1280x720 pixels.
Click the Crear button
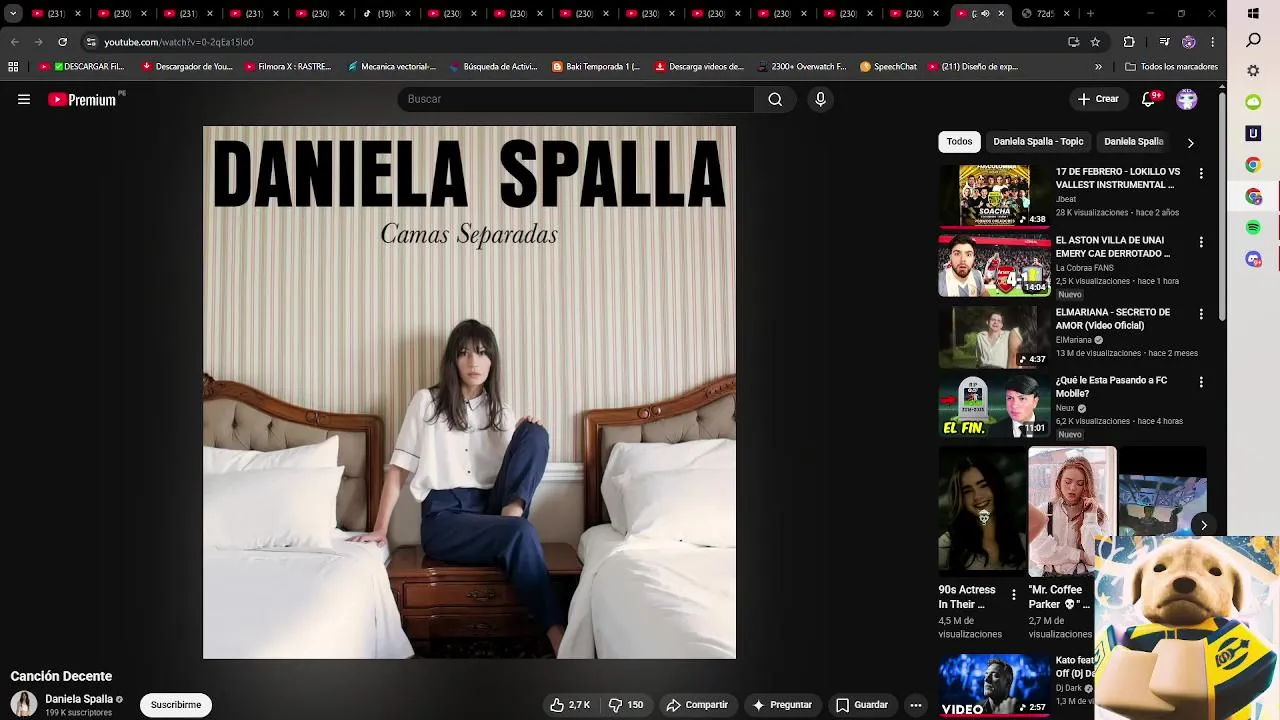click(1098, 99)
